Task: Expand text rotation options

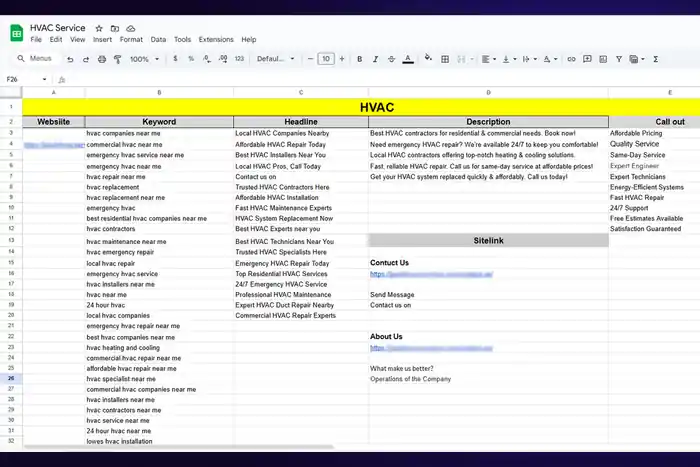Action: 556,59
